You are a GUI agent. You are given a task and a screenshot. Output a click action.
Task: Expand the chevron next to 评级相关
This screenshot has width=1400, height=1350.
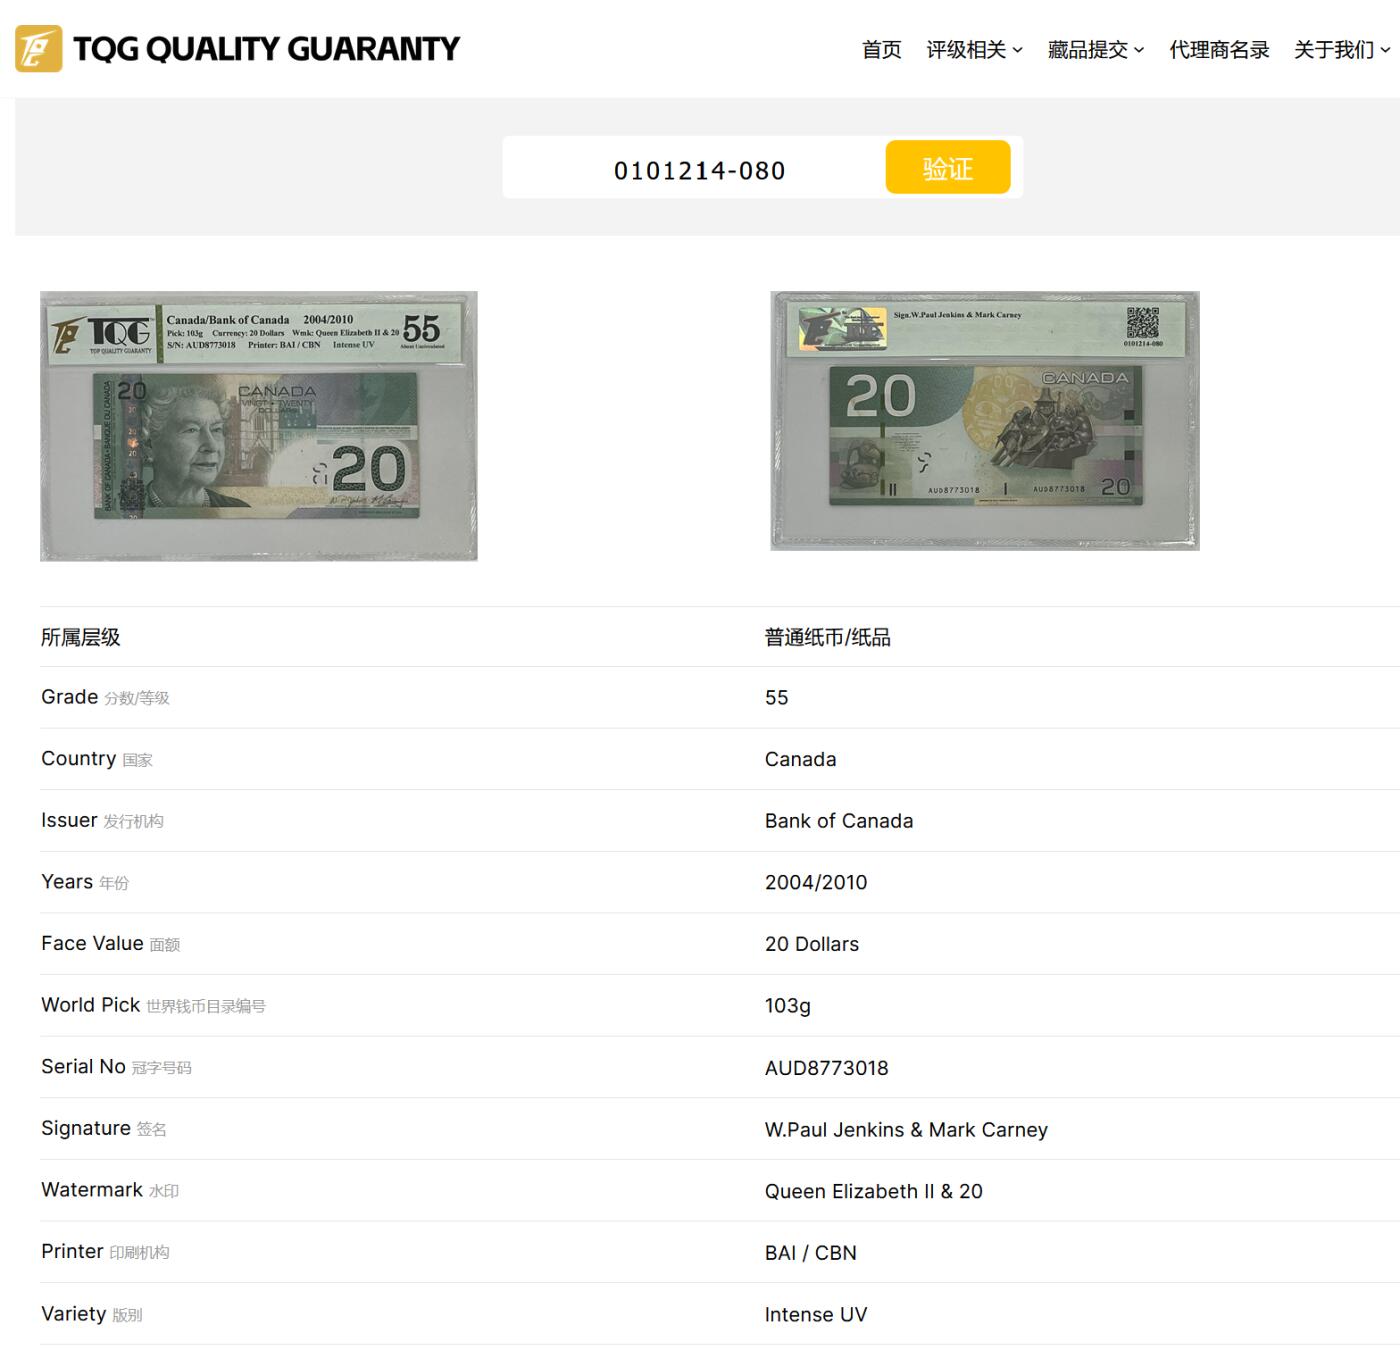pos(1017,50)
